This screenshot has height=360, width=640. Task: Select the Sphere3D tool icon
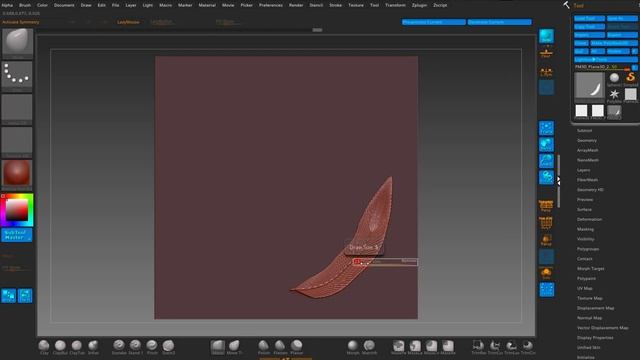[614, 79]
